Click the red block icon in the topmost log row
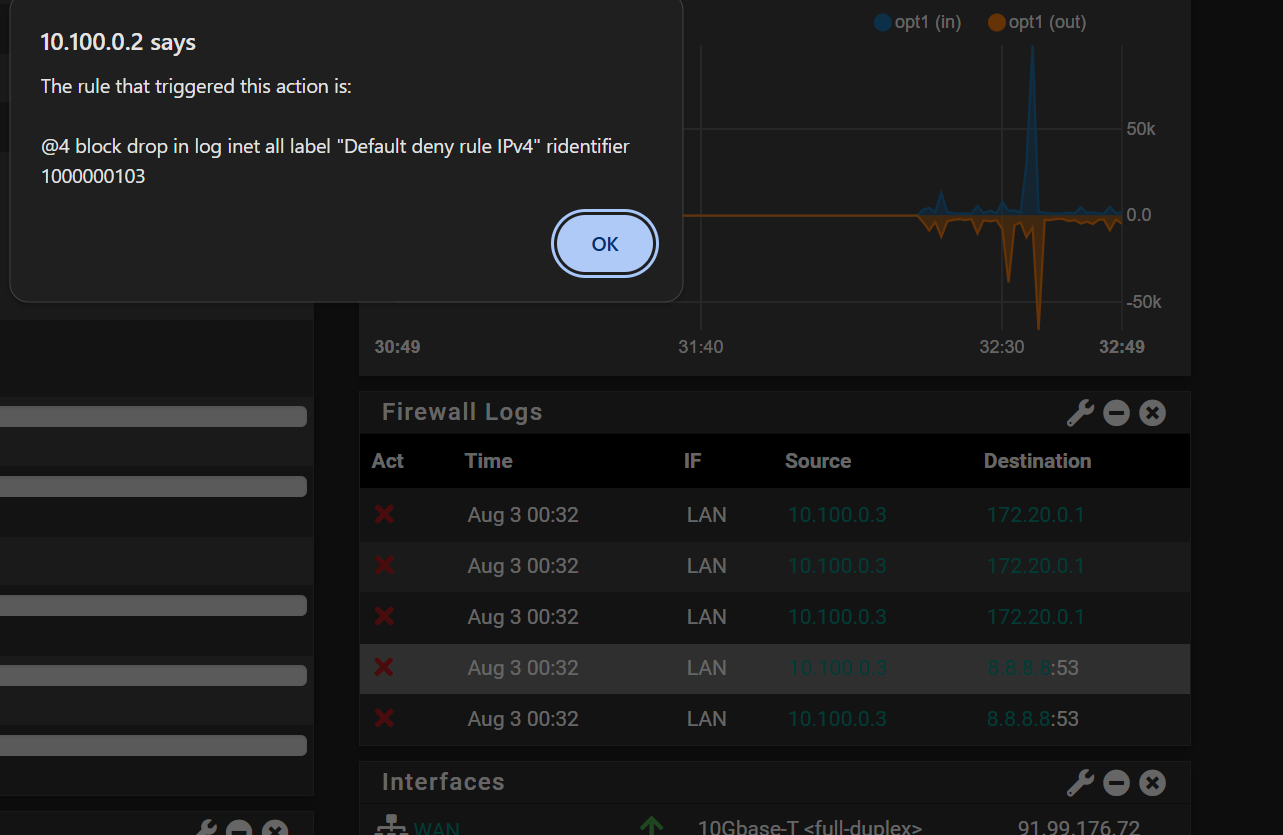Image resolution: width=1283 pixels, height=835 pixels. [x=384, y=515]
